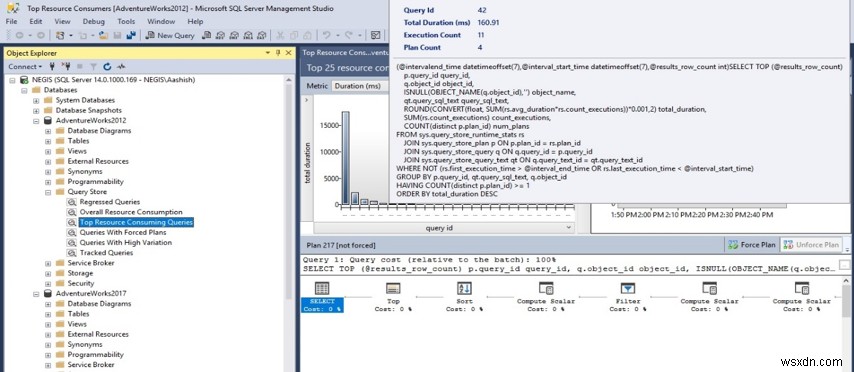This screenshot has width=854, height=372.
Task: Click the undo arrow in the toolbar
Action: click(326, 35)
